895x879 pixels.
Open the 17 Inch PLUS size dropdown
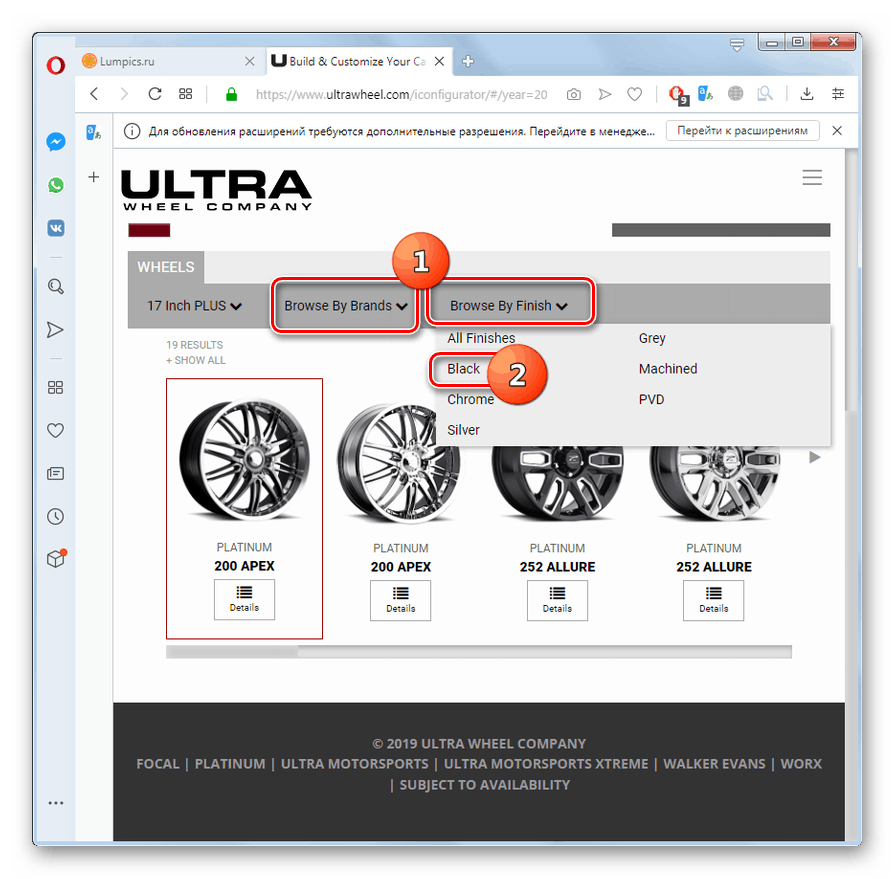(x=193, y=305)
